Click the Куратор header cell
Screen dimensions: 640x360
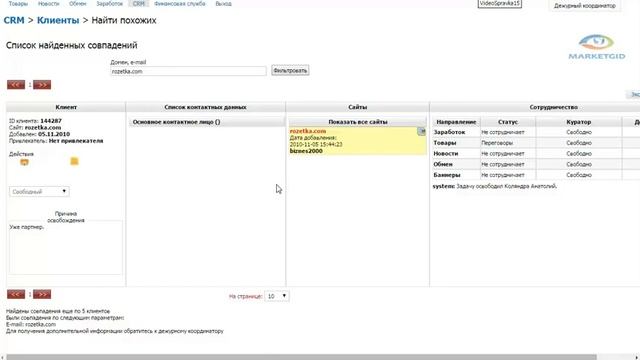point(579,122)
